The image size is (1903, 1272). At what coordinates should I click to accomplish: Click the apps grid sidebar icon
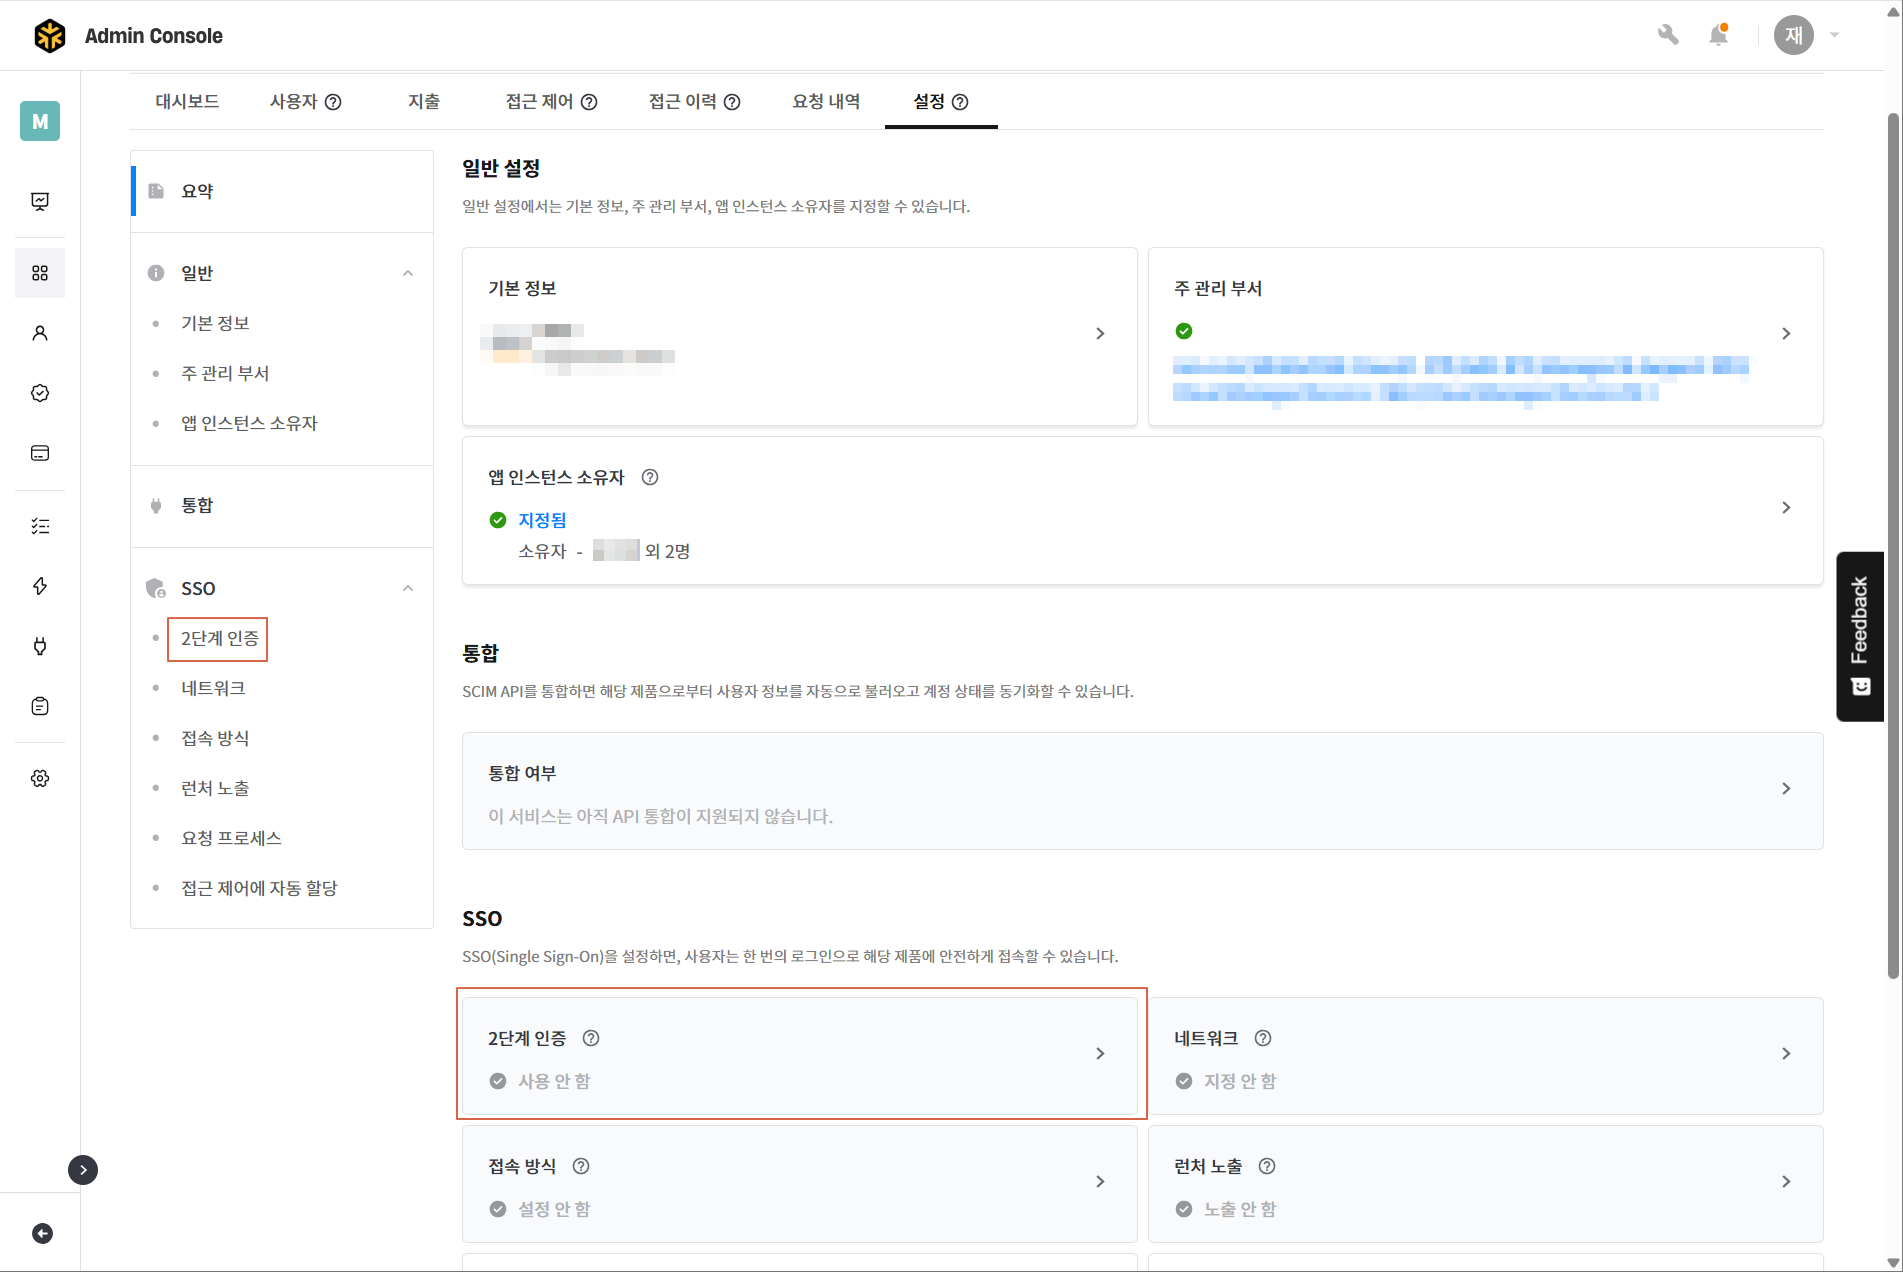click(x=40, y=273)
